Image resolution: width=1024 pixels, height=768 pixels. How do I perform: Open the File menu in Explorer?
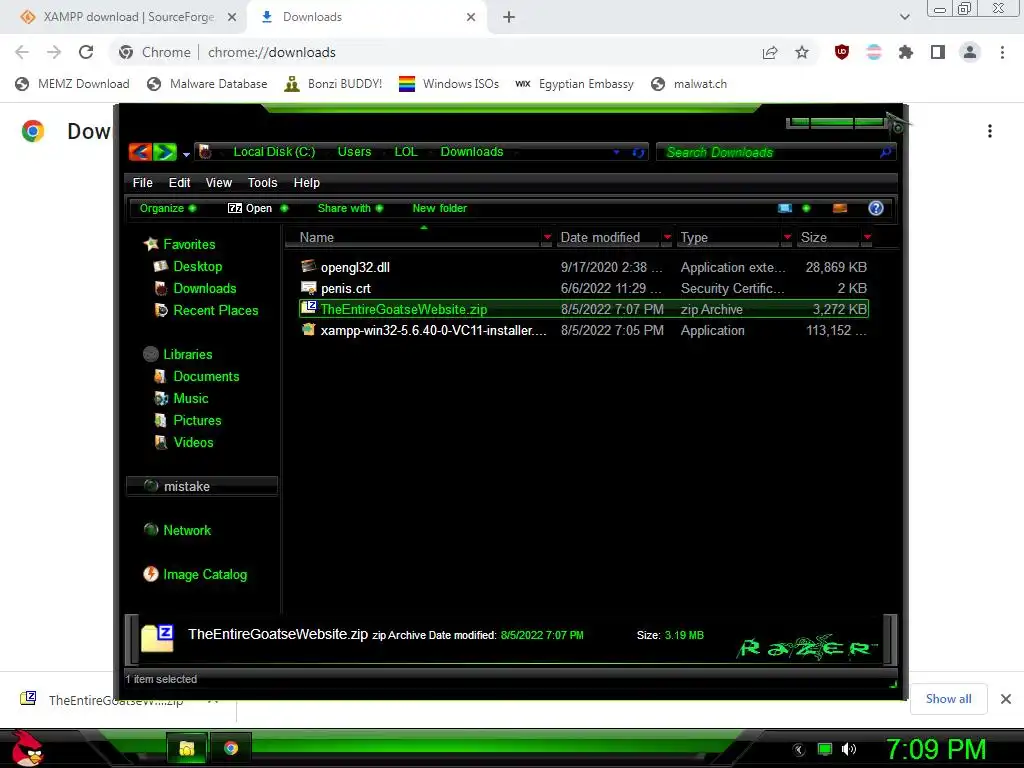pos(142,183)
